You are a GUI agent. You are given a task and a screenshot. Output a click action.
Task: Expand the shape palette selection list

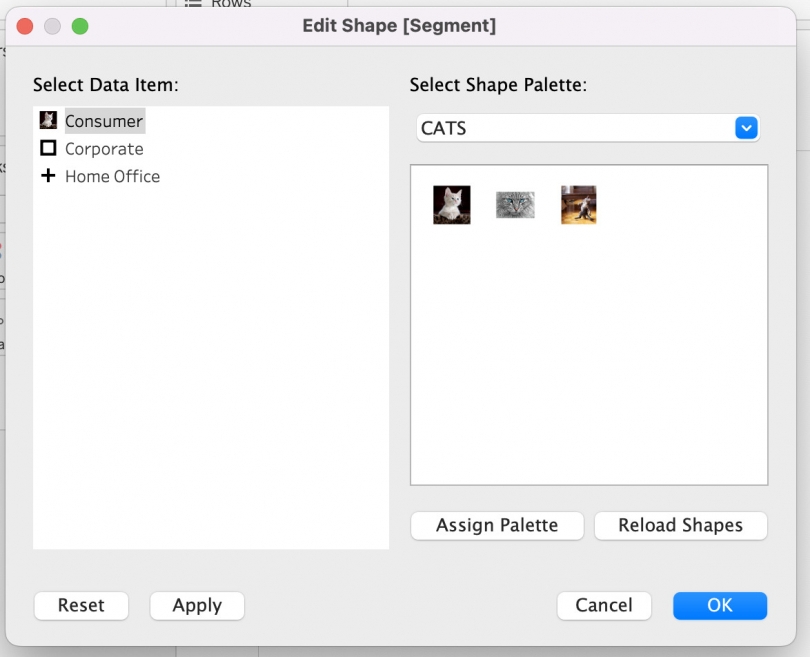[x=747, y=128]
